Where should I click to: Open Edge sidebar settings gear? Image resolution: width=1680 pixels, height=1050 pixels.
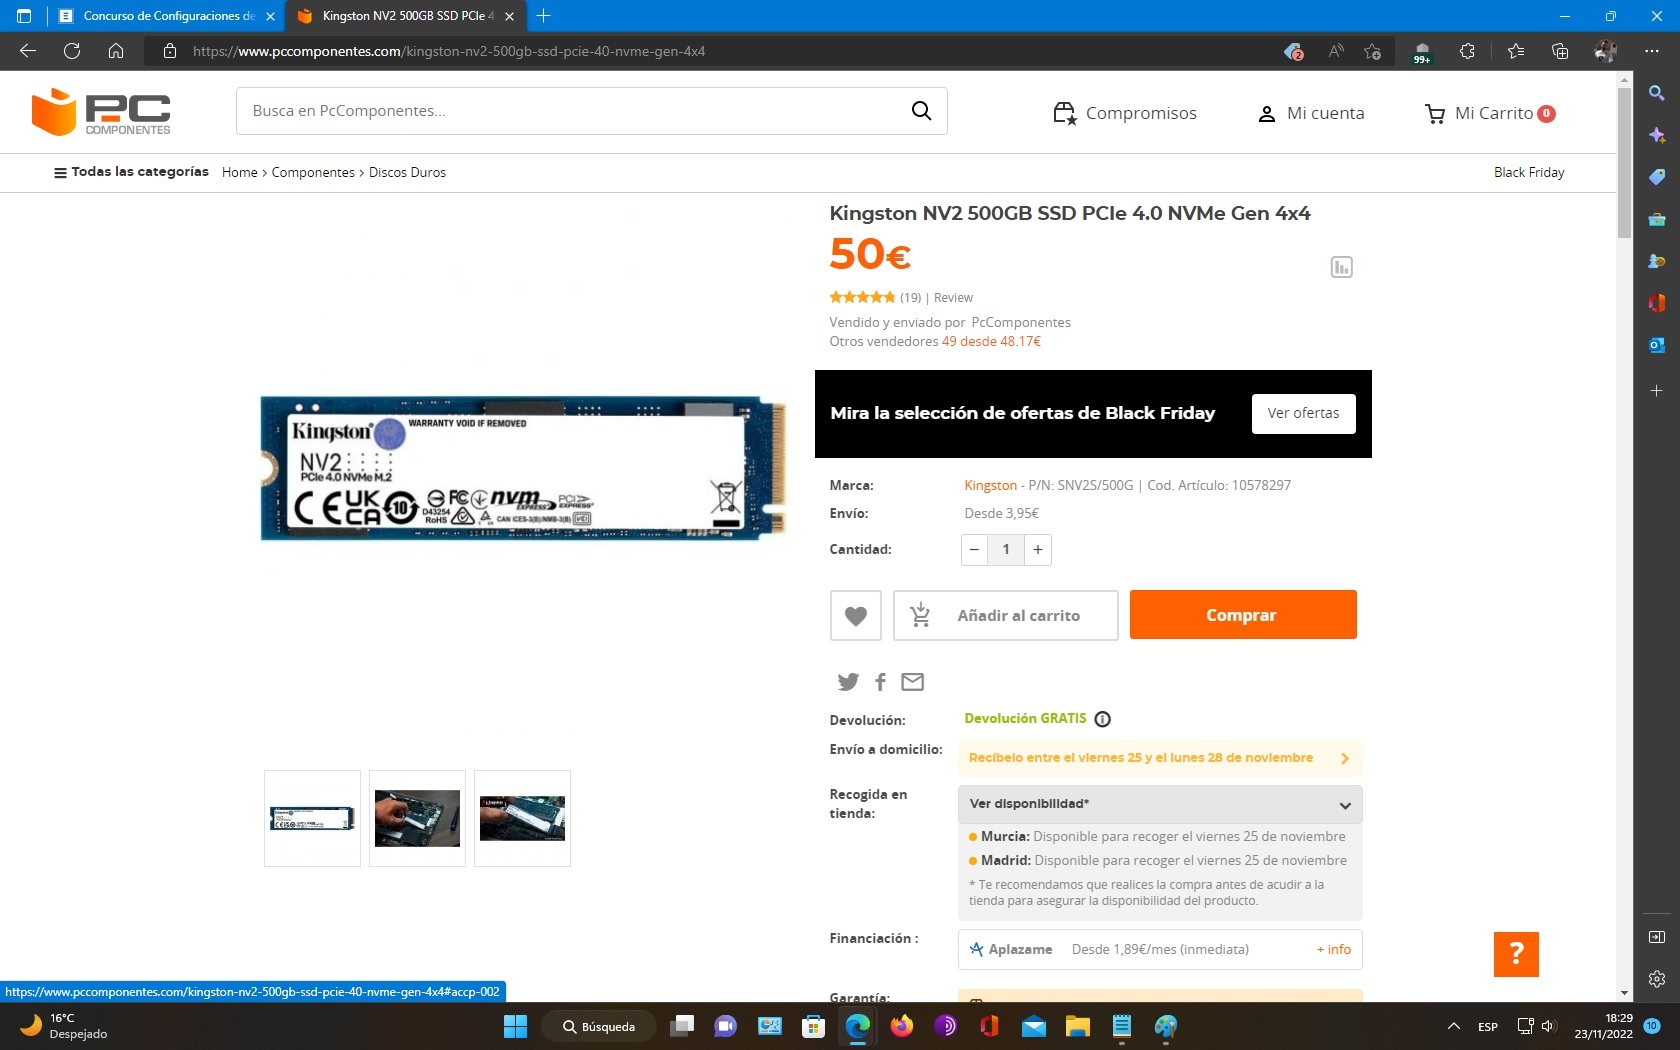coord(1657,979)
